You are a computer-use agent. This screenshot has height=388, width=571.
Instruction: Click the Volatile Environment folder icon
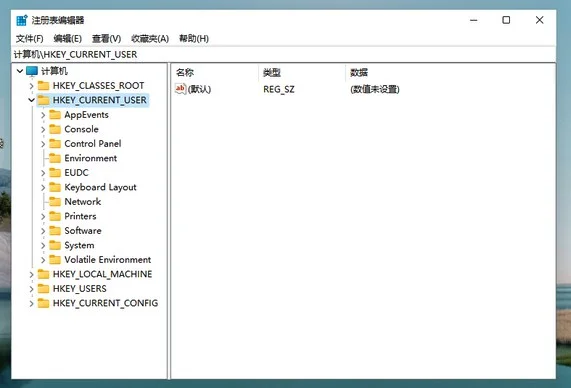[x=55, y=259]
